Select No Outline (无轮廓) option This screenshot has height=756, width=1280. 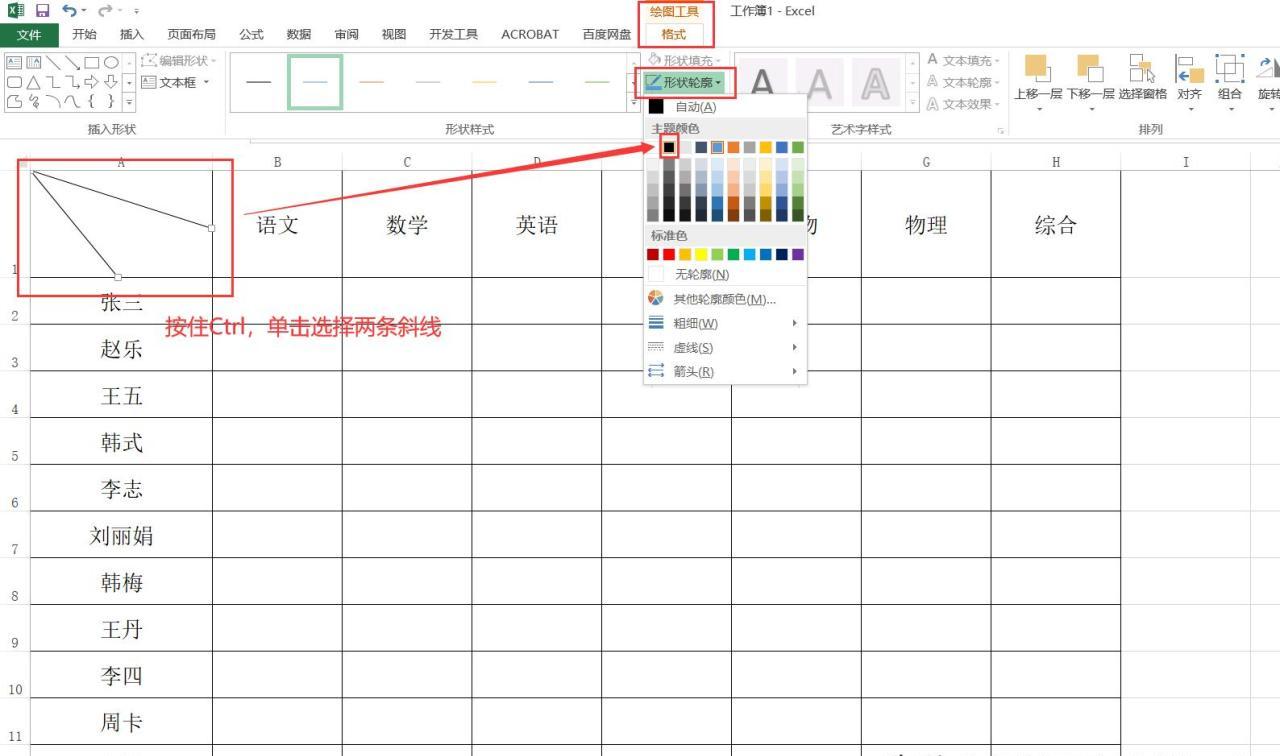pyautogui.click(x=725, y=274)
